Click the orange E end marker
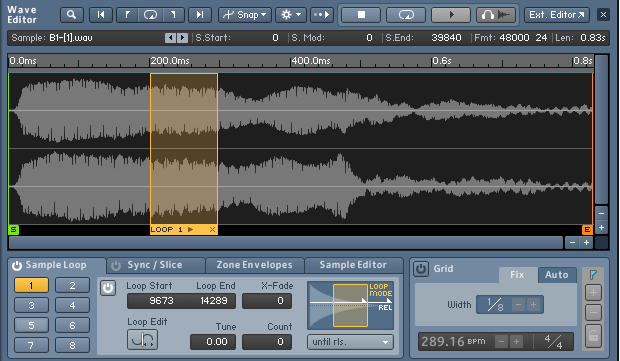Viewport: 620px width, 361px height. [587, 229]
